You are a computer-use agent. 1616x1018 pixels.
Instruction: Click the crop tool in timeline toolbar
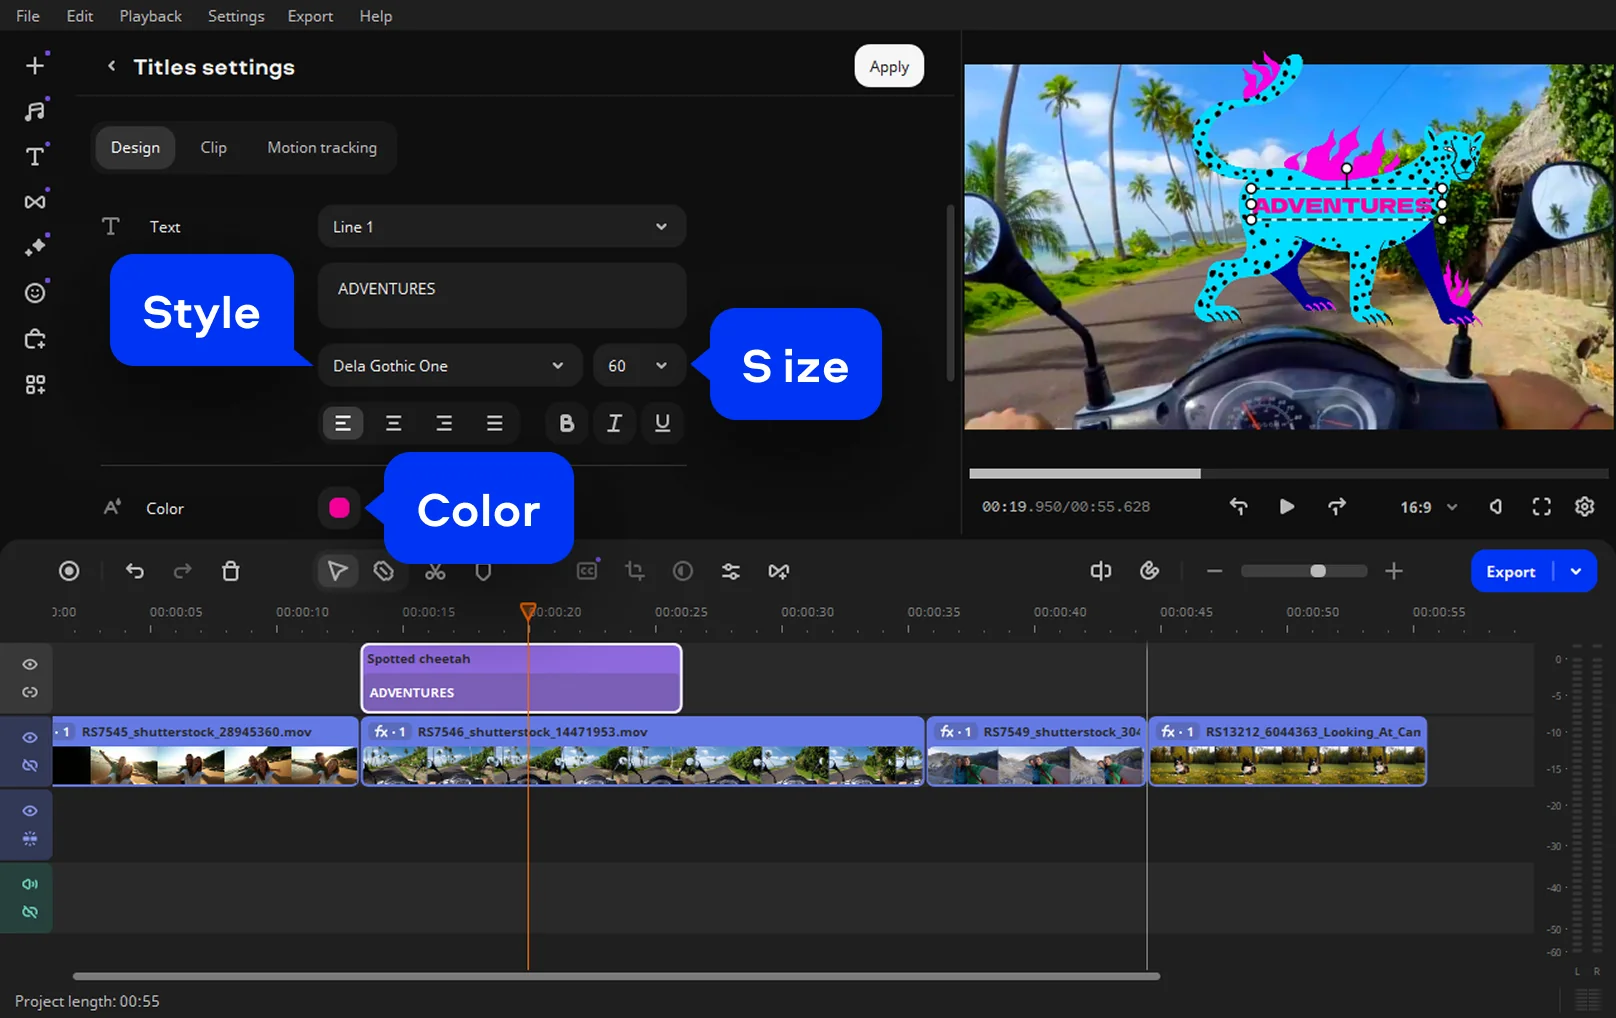pyautogui.click(x=635, y=571)
